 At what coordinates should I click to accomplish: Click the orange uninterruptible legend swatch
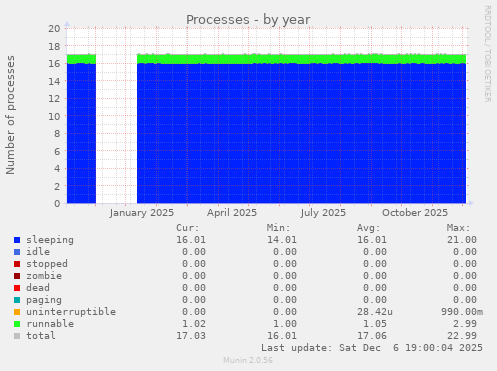[x=17, y=312]
